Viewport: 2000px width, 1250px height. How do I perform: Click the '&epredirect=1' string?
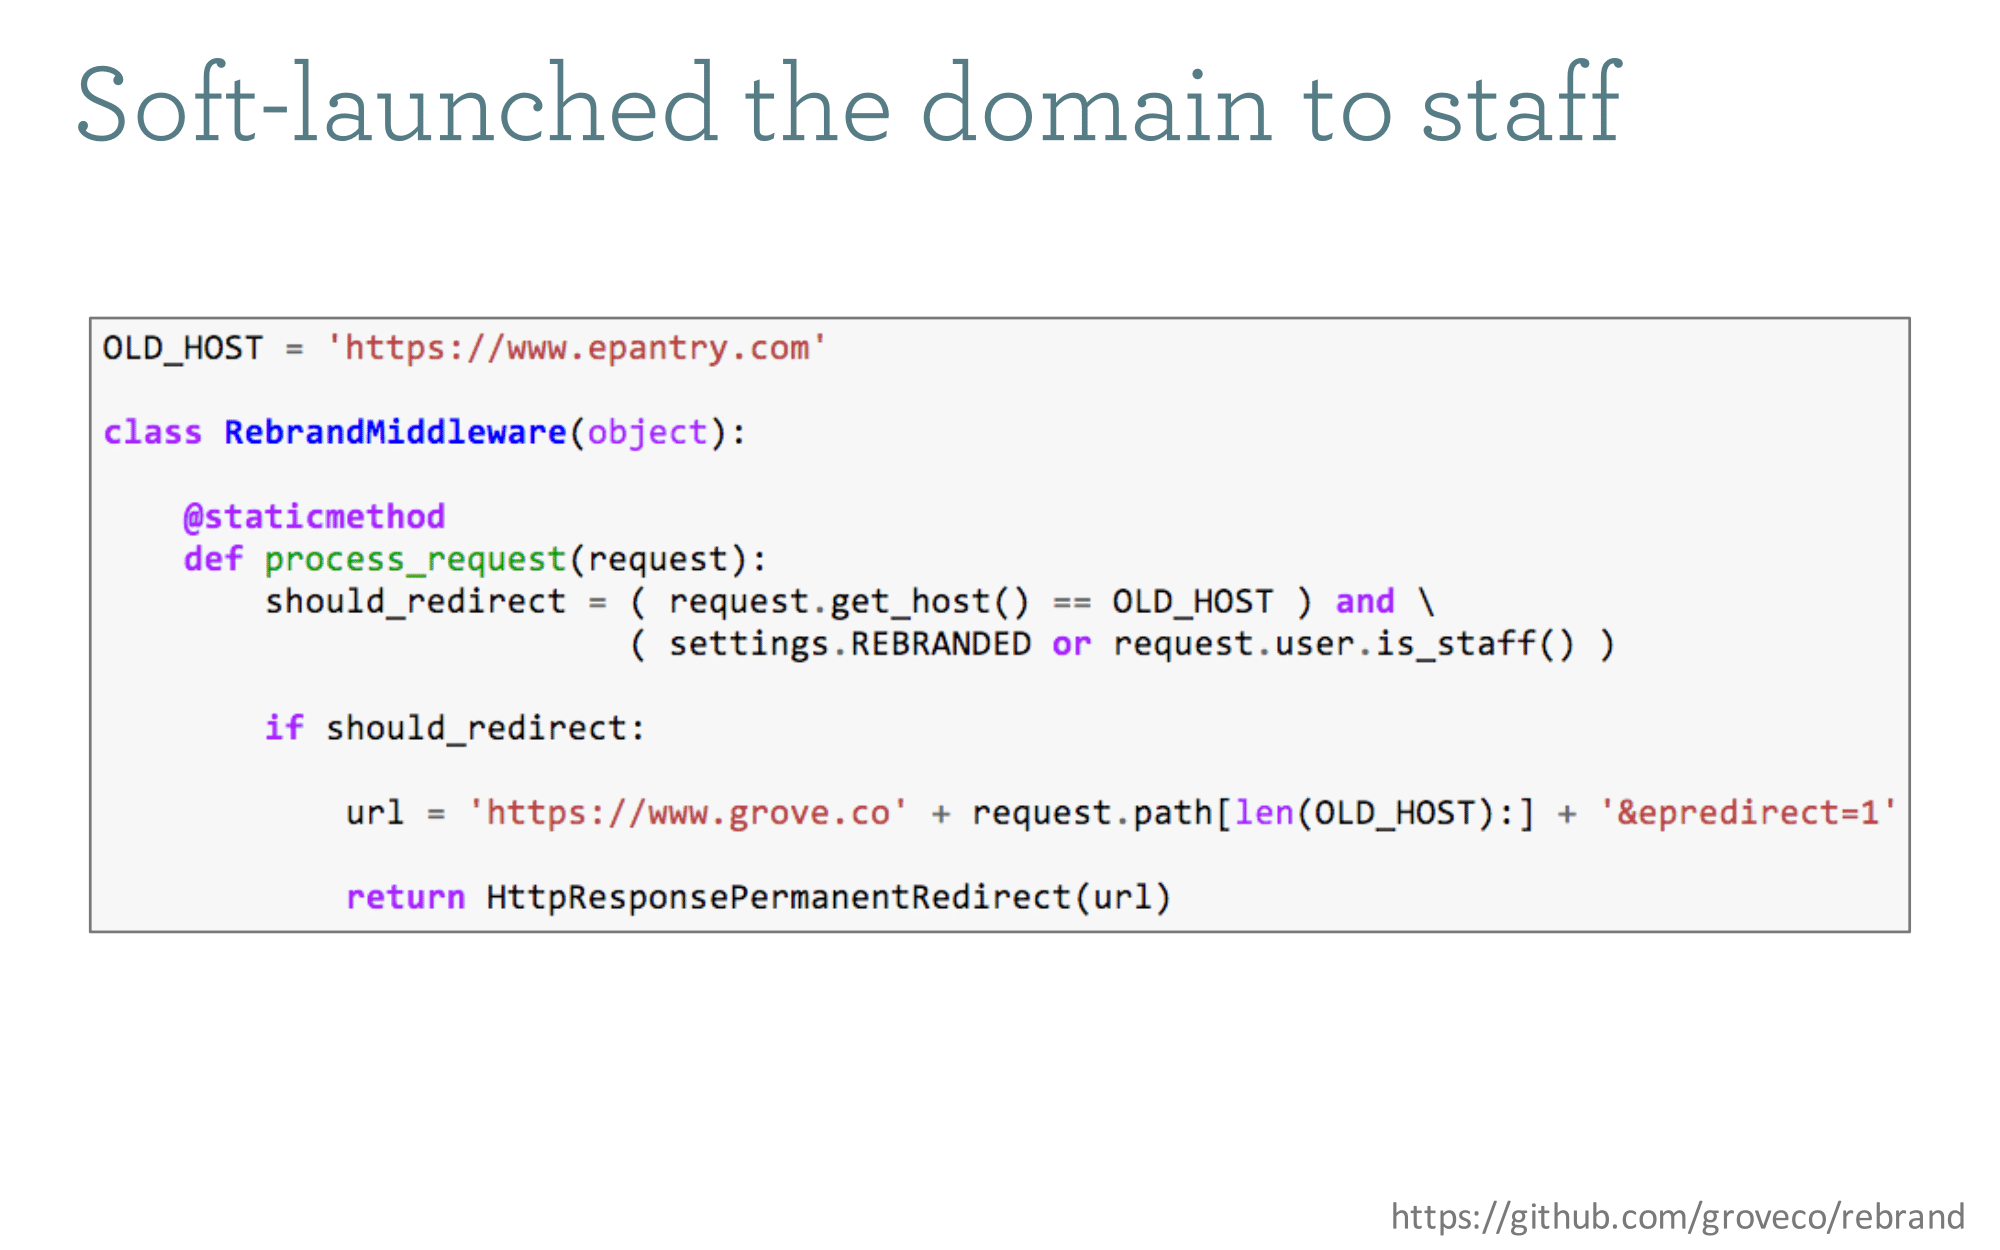1748,813
